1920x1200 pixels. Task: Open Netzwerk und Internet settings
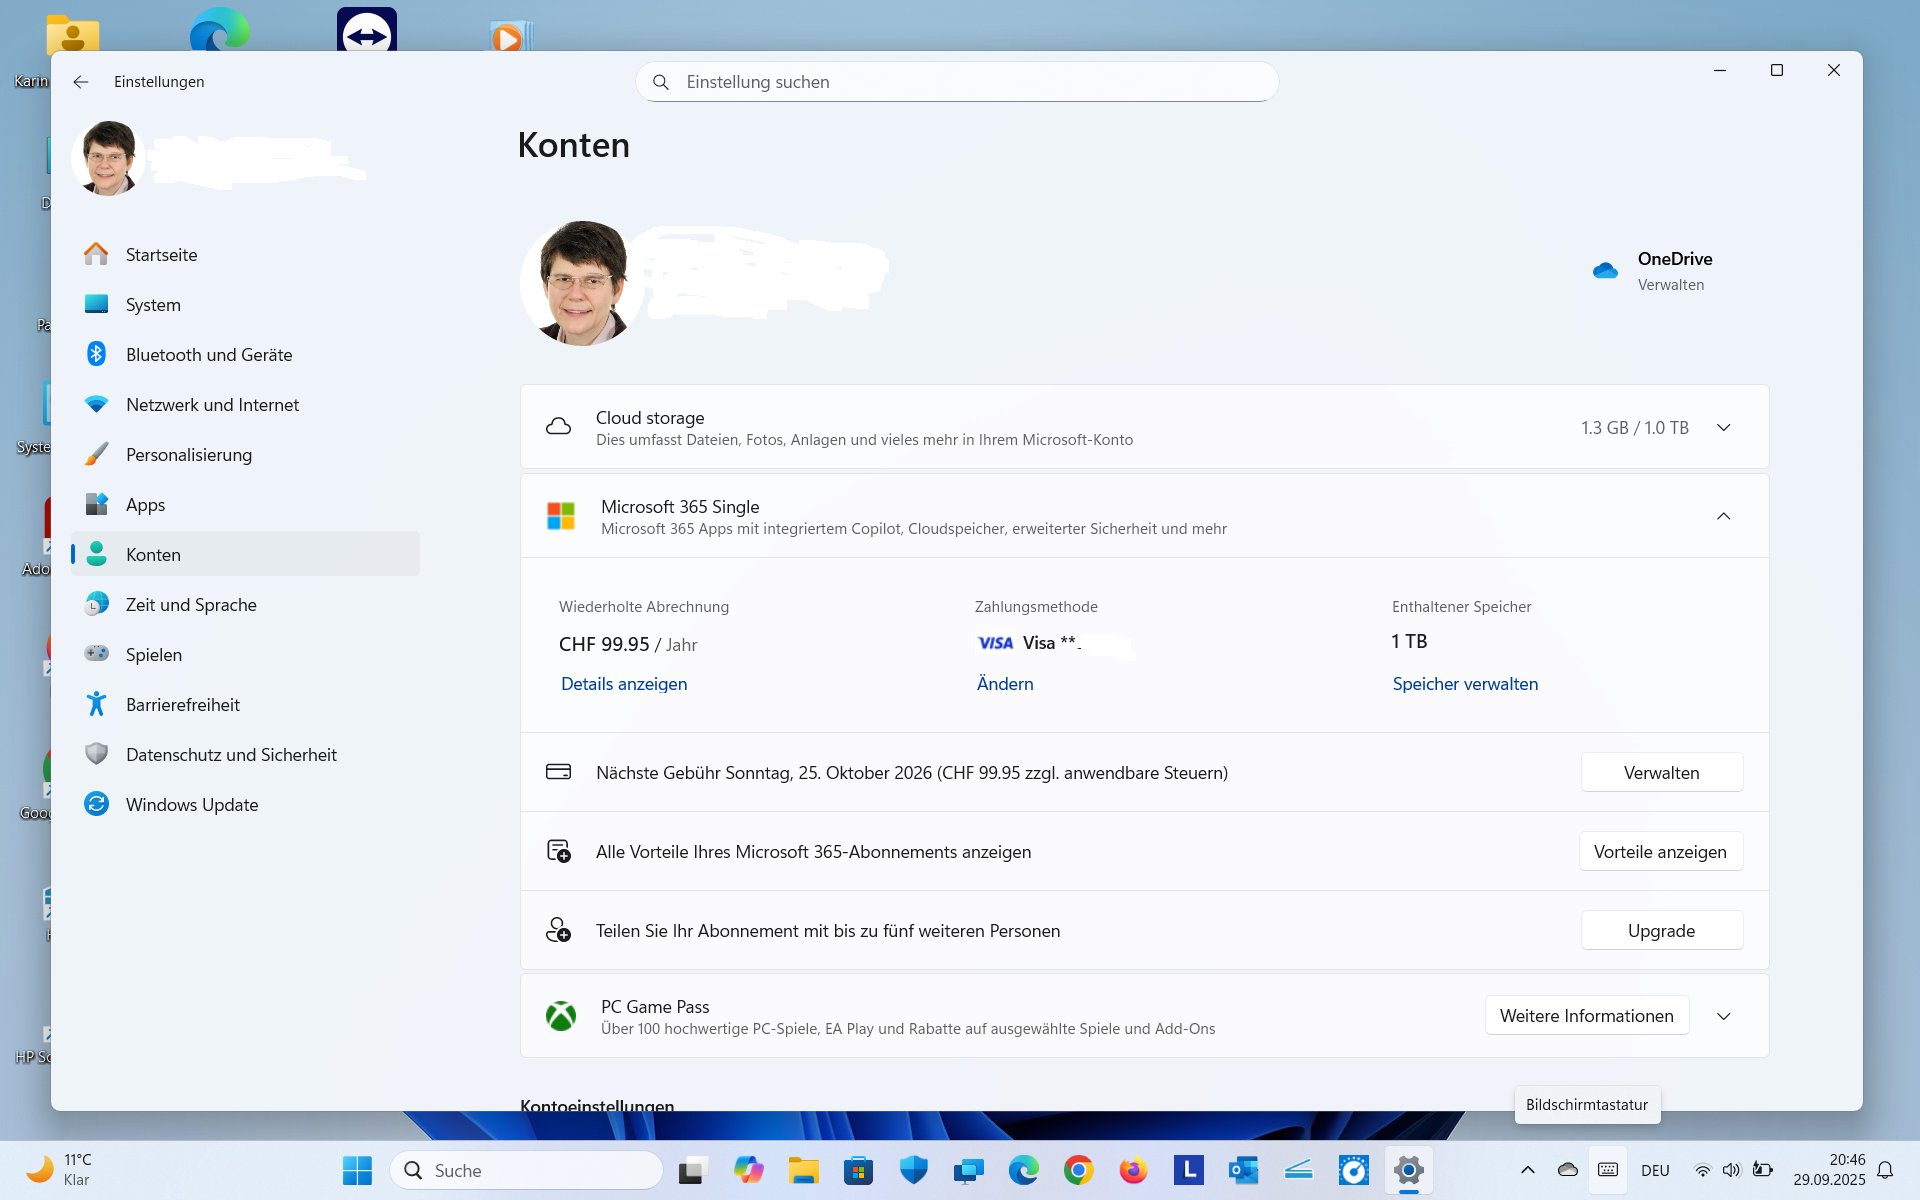point(212,404)
